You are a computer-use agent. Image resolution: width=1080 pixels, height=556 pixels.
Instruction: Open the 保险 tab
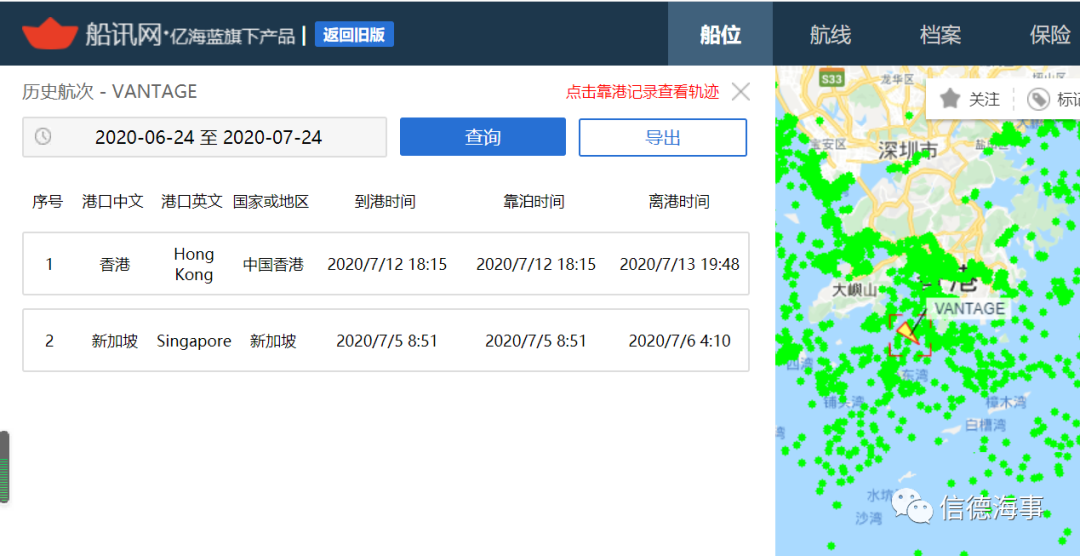pos(1050,34)
